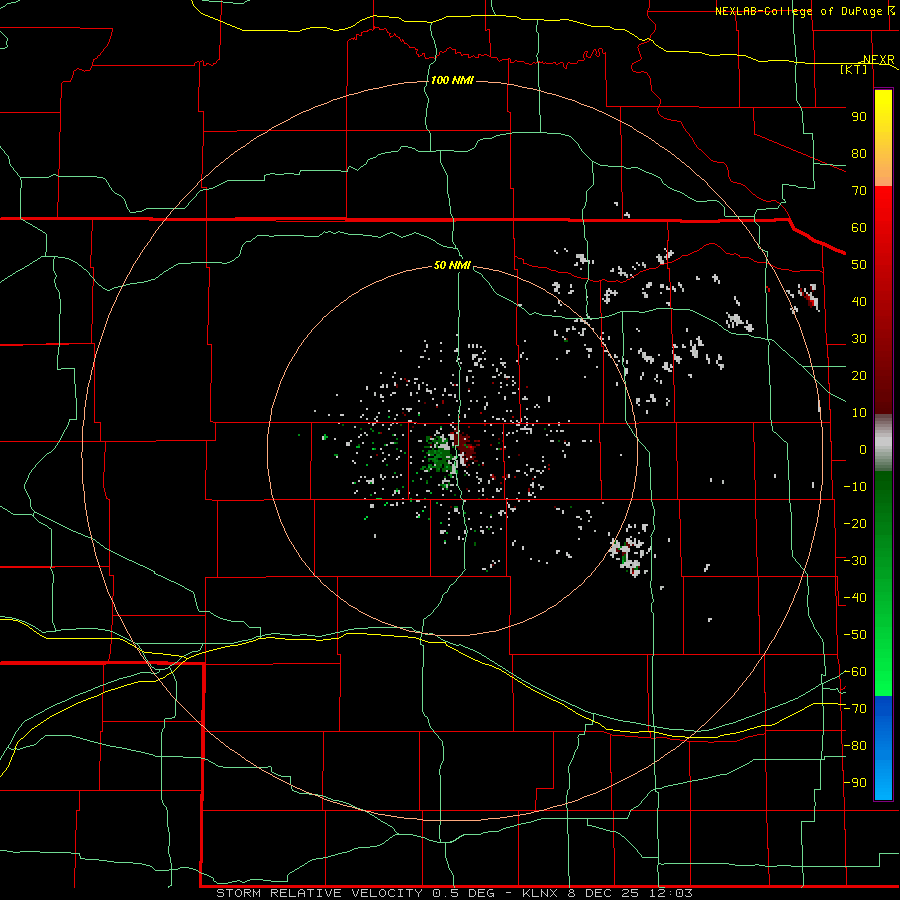The image size is (900, 900).
Task: Click the "-20" scale value
Action: 855,523
